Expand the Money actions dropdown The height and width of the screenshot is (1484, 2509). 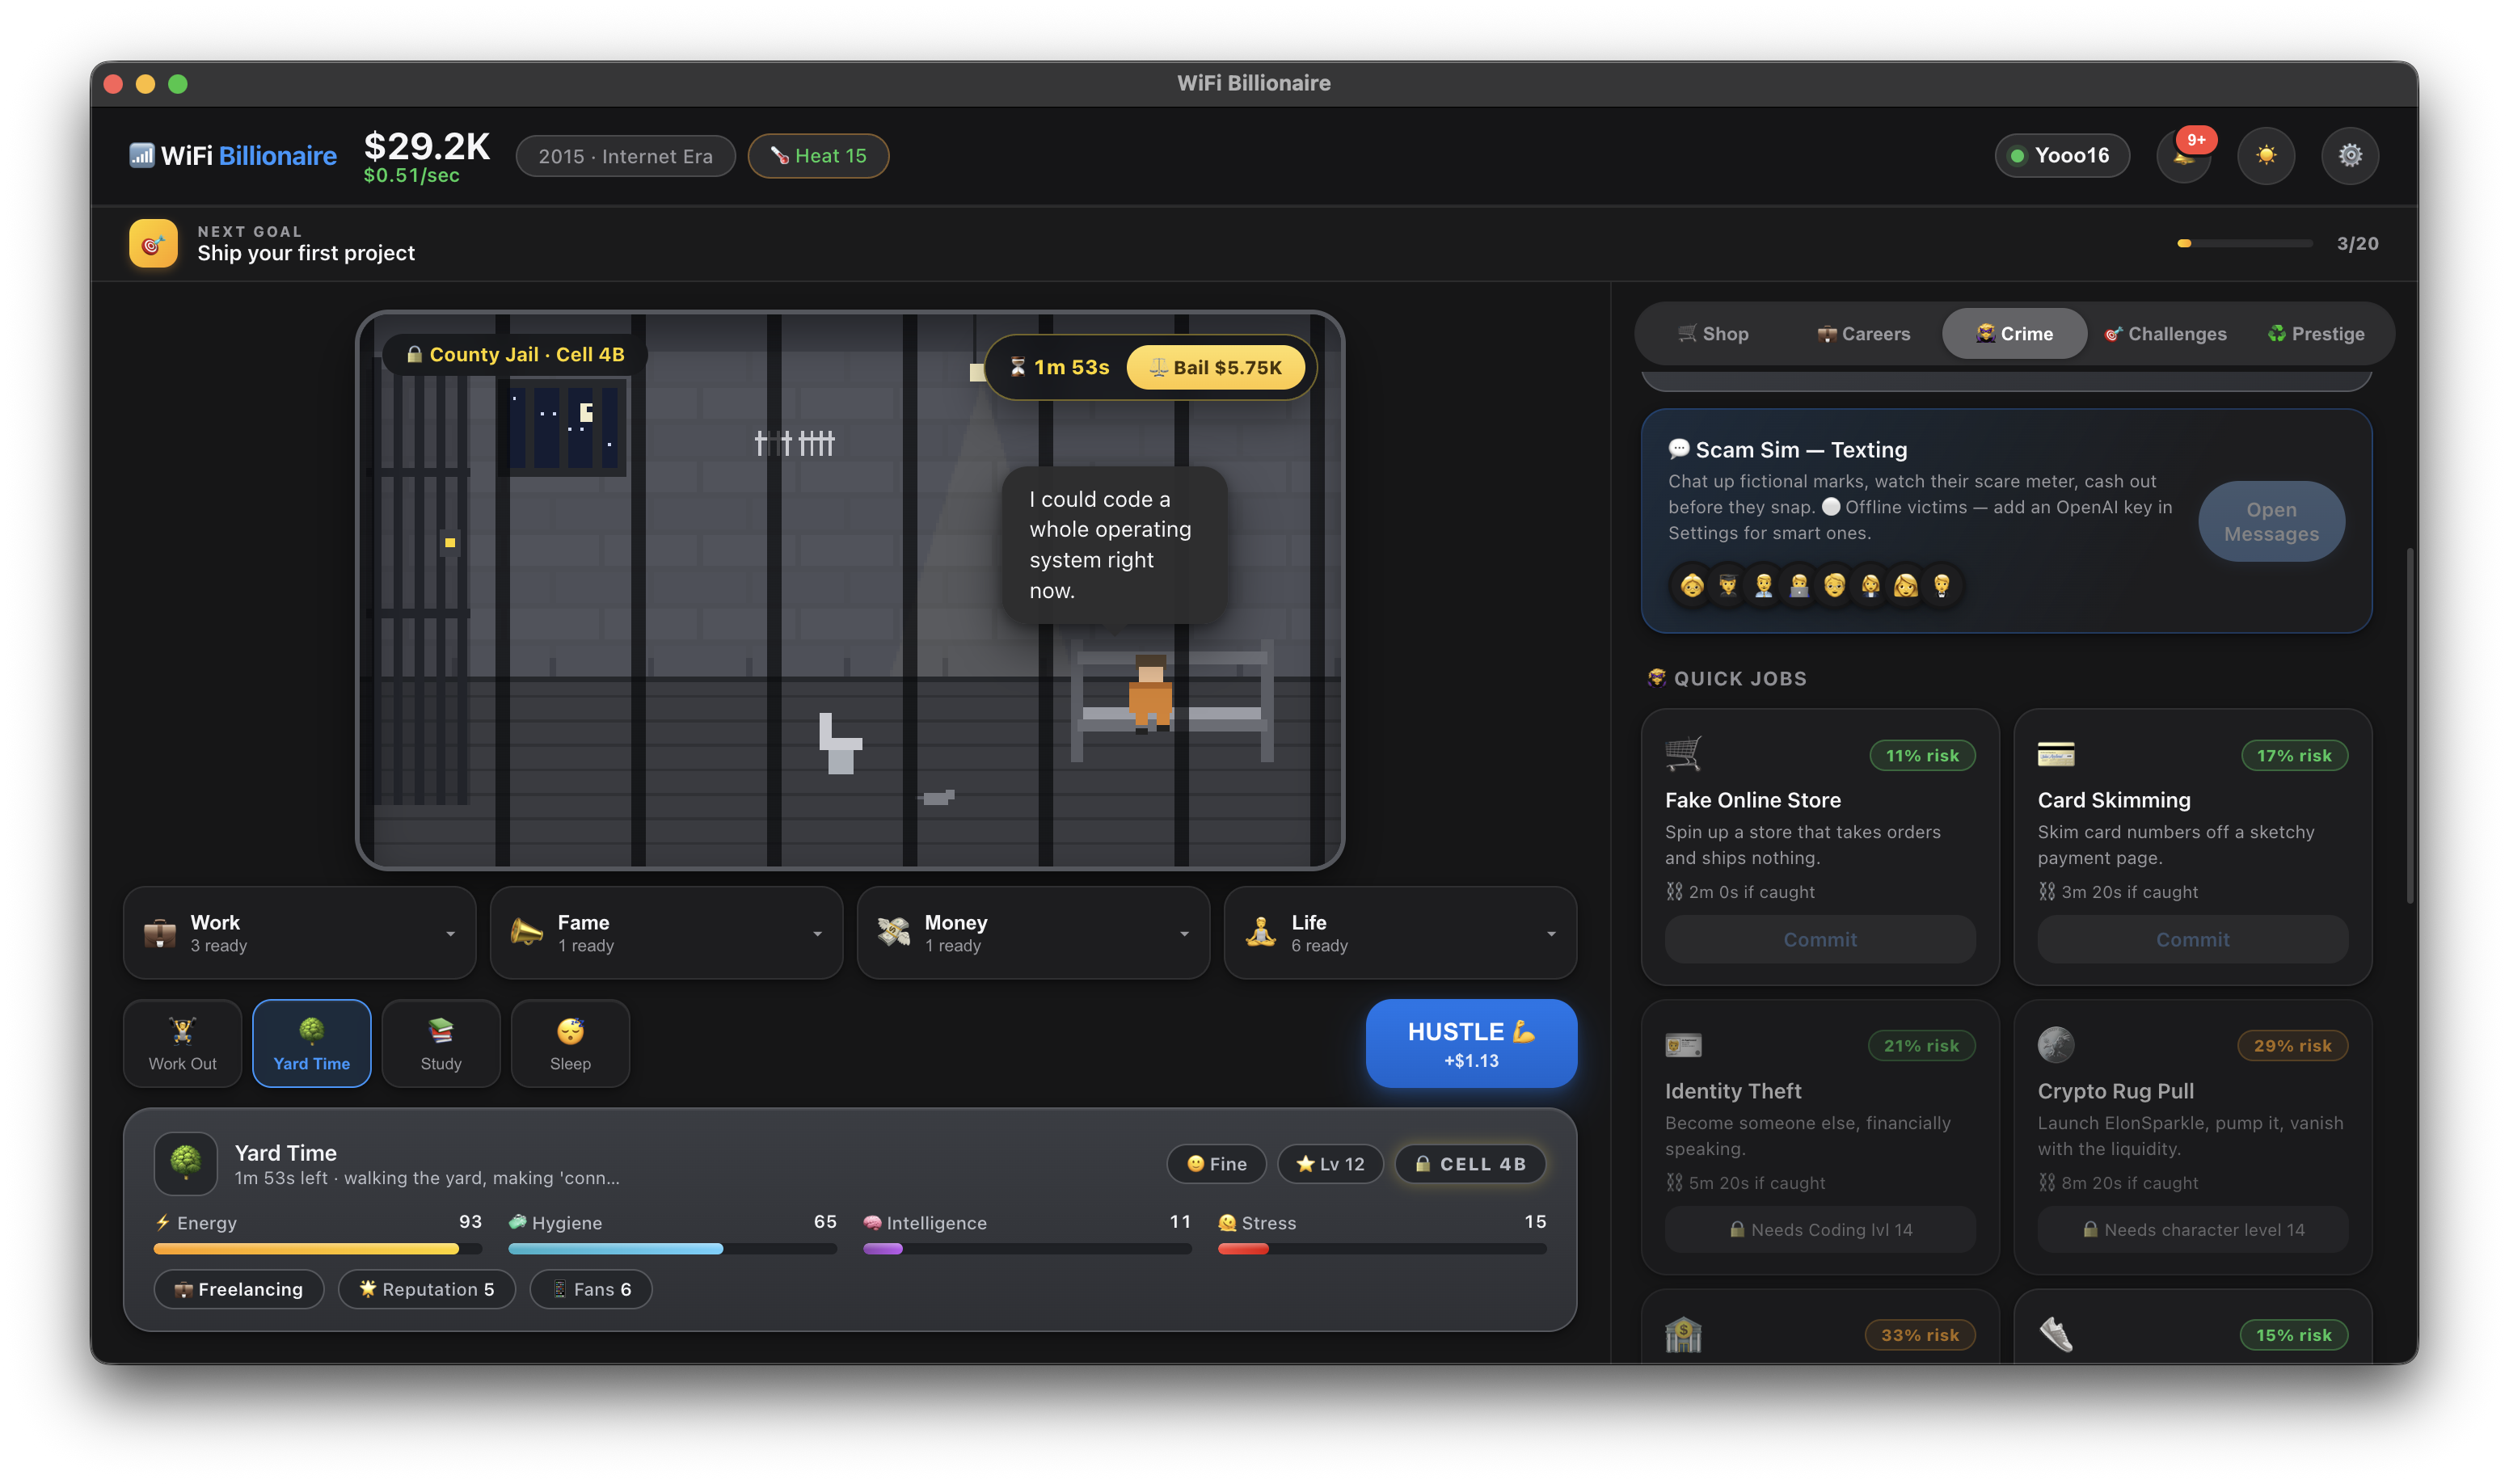coord(1034,933)
